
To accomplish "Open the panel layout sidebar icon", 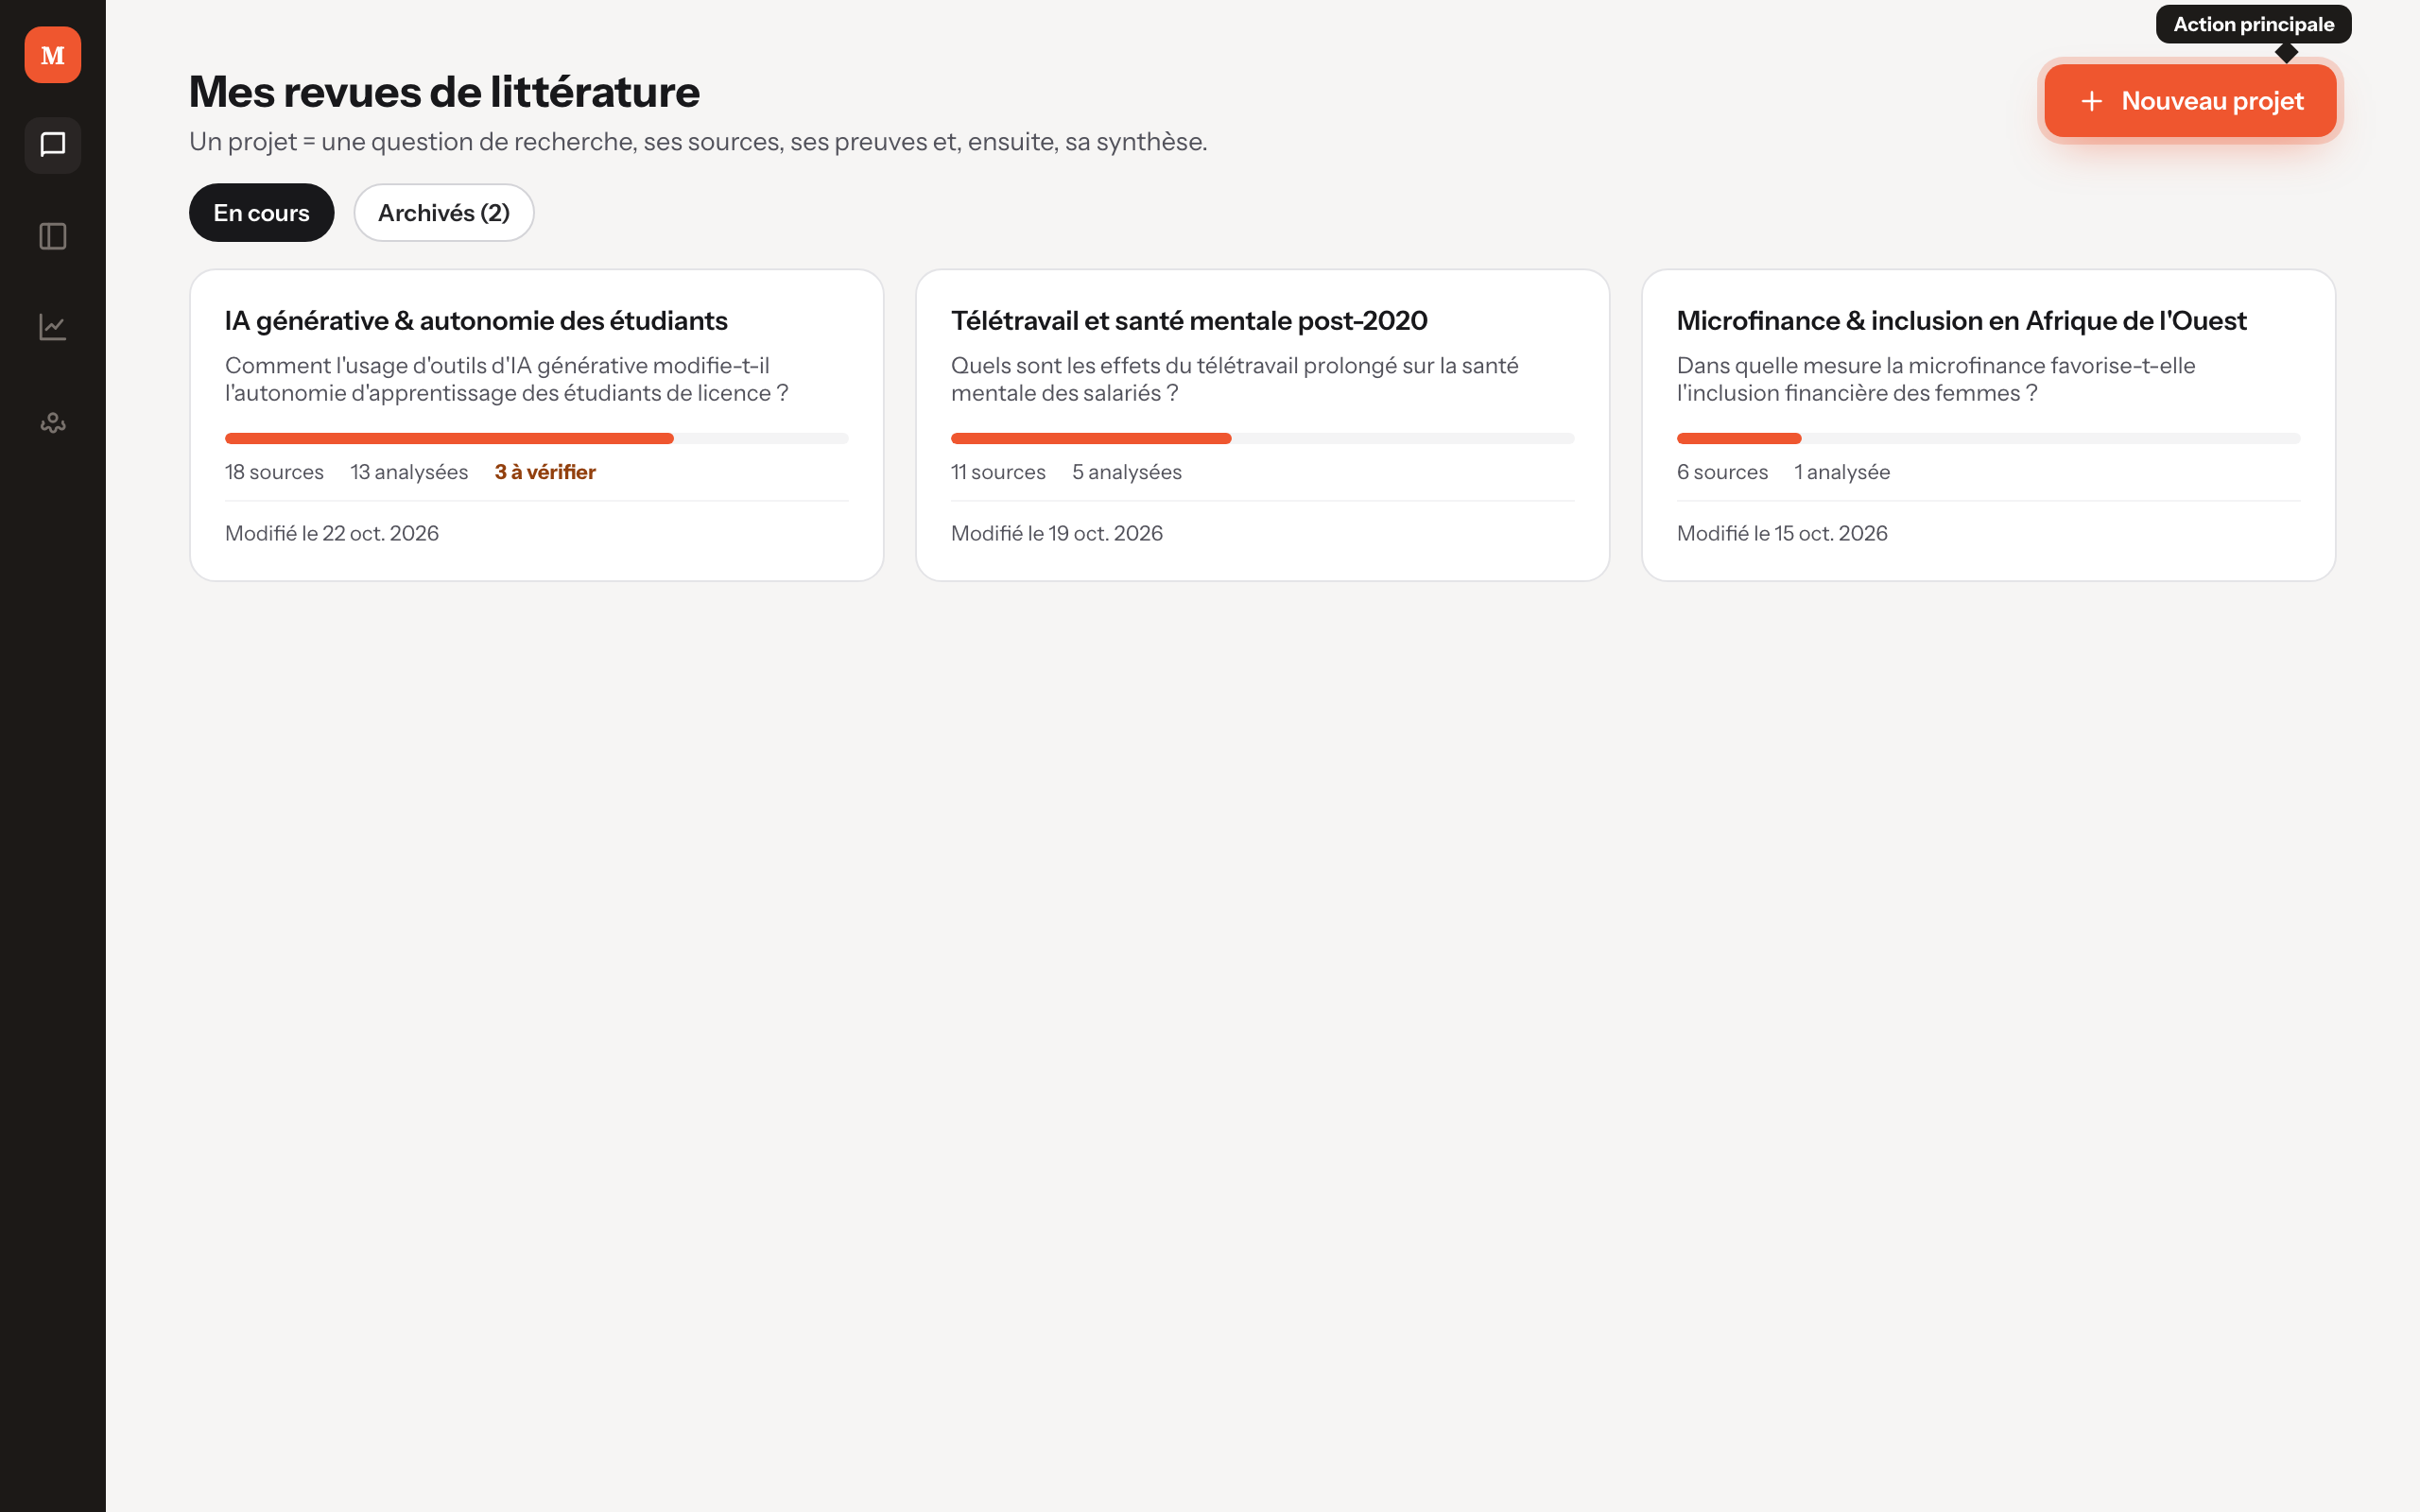I will click(53, 236).
